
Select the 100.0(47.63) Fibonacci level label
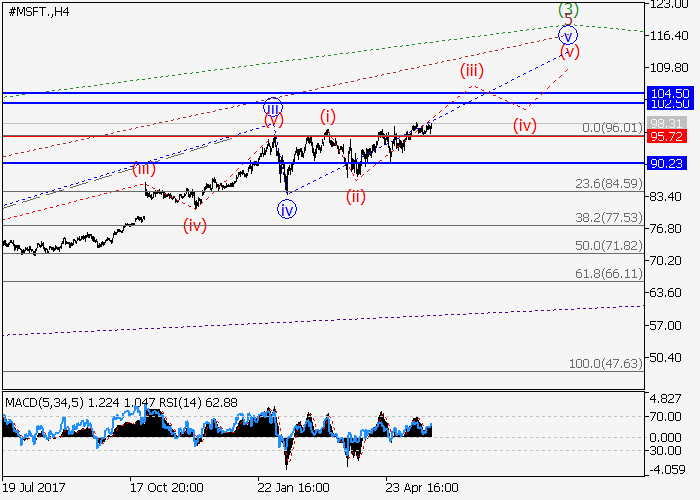point(604,364)
